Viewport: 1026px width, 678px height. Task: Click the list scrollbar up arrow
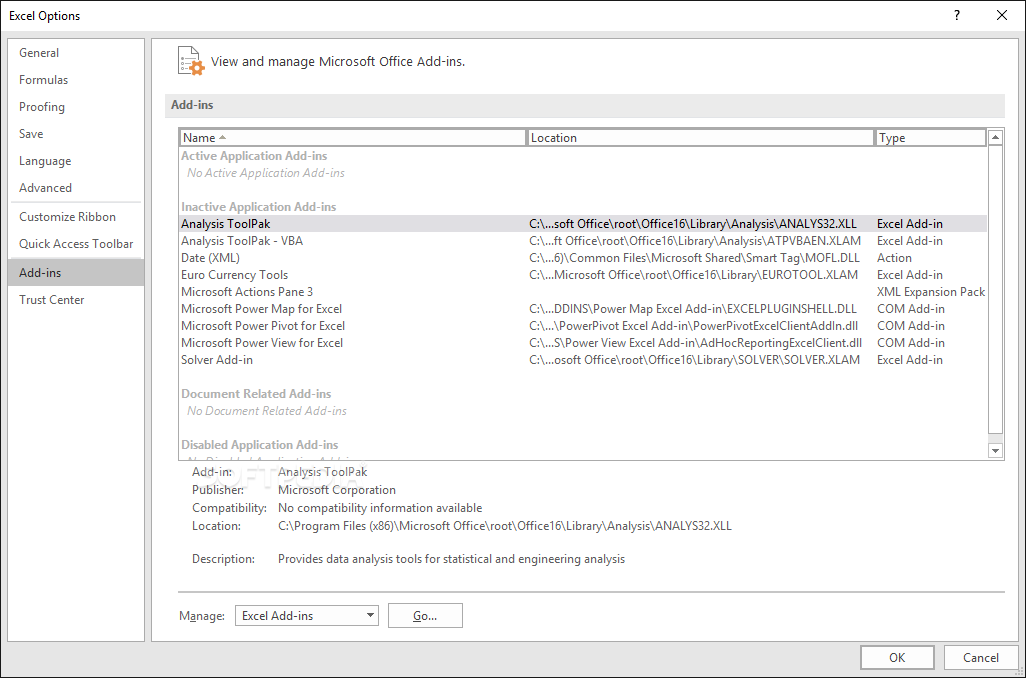click(x=995, y=137)
